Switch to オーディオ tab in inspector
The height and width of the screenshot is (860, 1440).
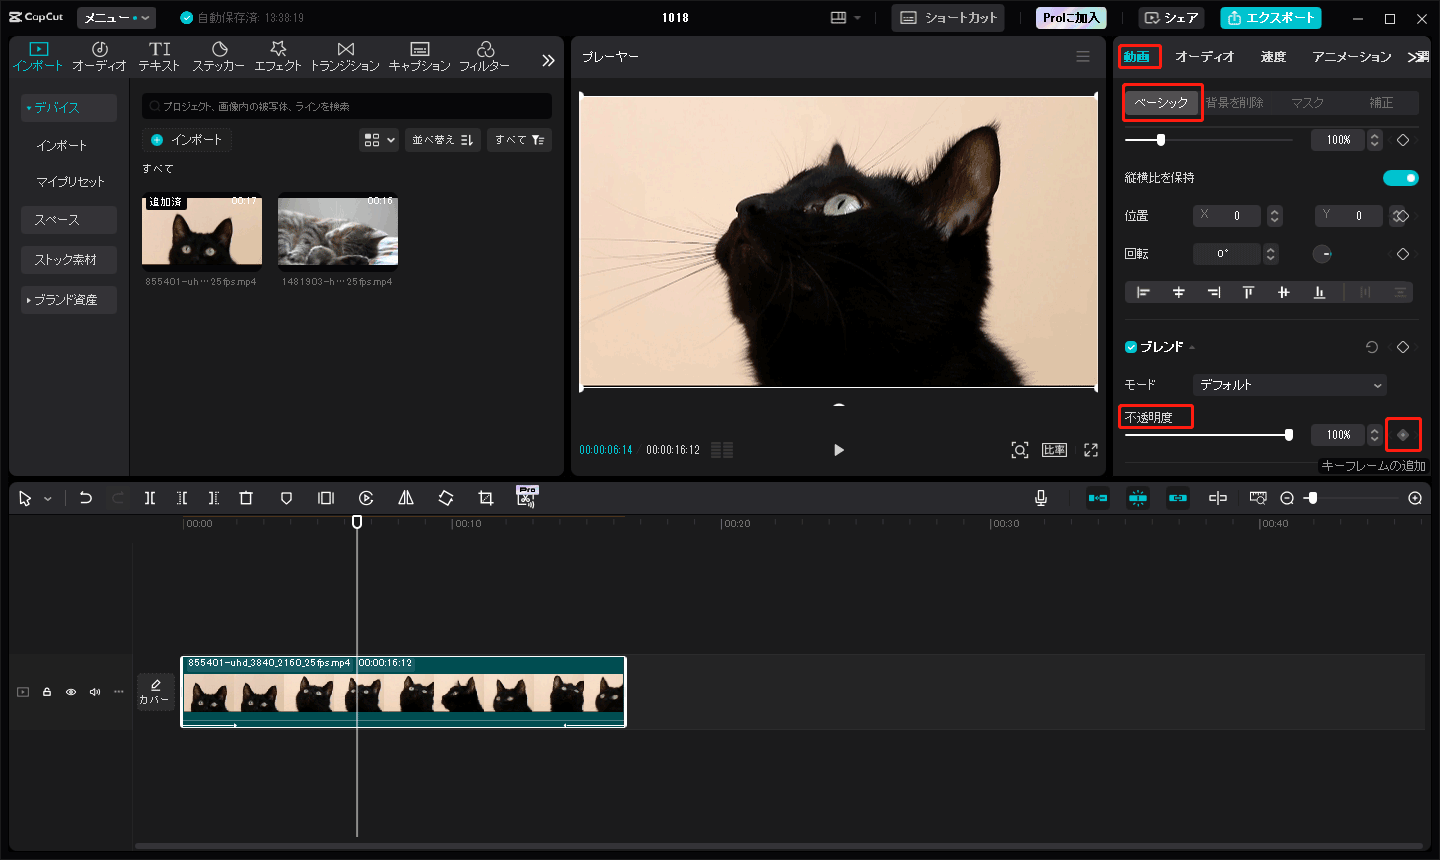[x=1205, y=57]
